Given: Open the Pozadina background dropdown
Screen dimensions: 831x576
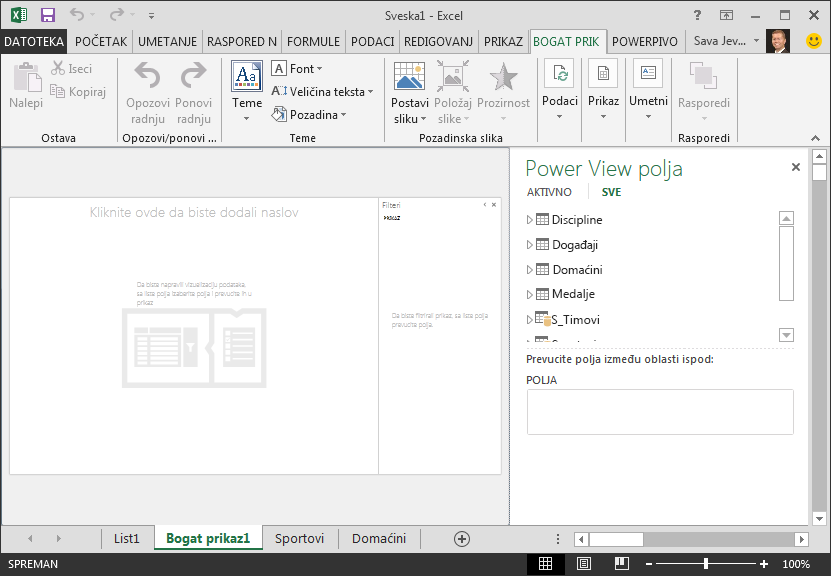Looking at the screenshot, I should (309, 114).
